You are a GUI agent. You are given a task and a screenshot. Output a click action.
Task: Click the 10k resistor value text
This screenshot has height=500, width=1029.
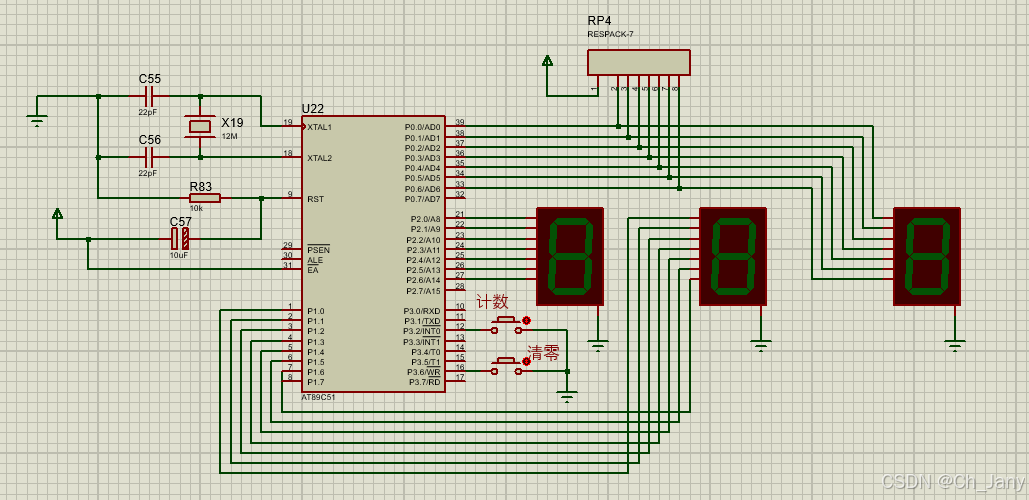(x=196, y=207)
